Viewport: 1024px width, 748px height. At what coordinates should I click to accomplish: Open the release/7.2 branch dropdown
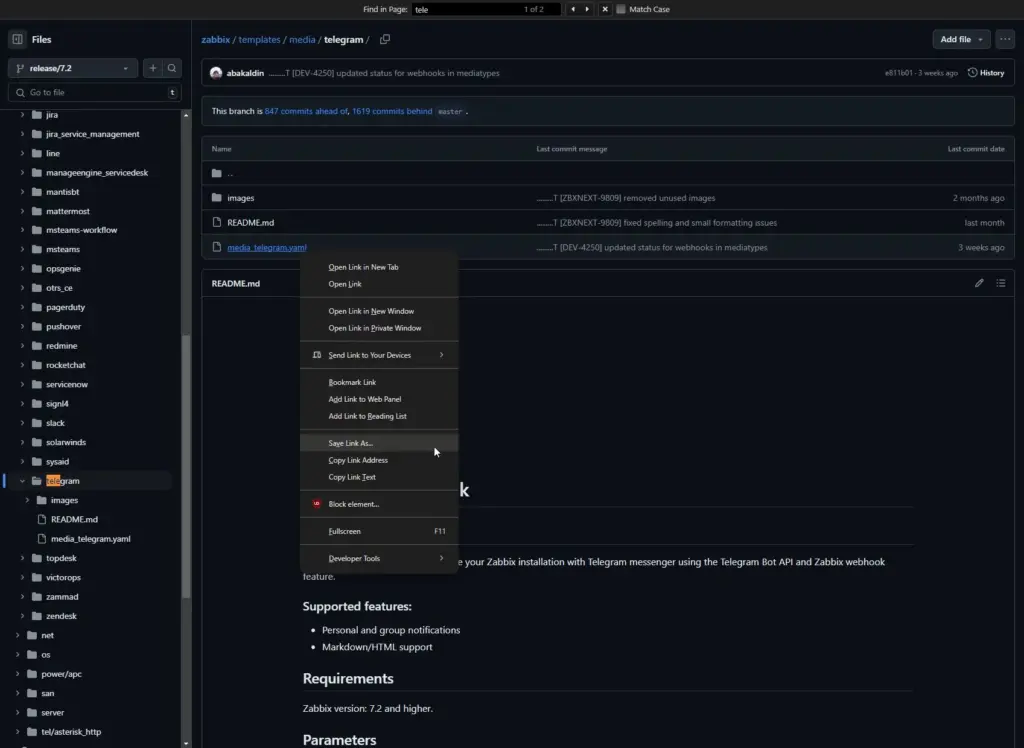point(73,68)
